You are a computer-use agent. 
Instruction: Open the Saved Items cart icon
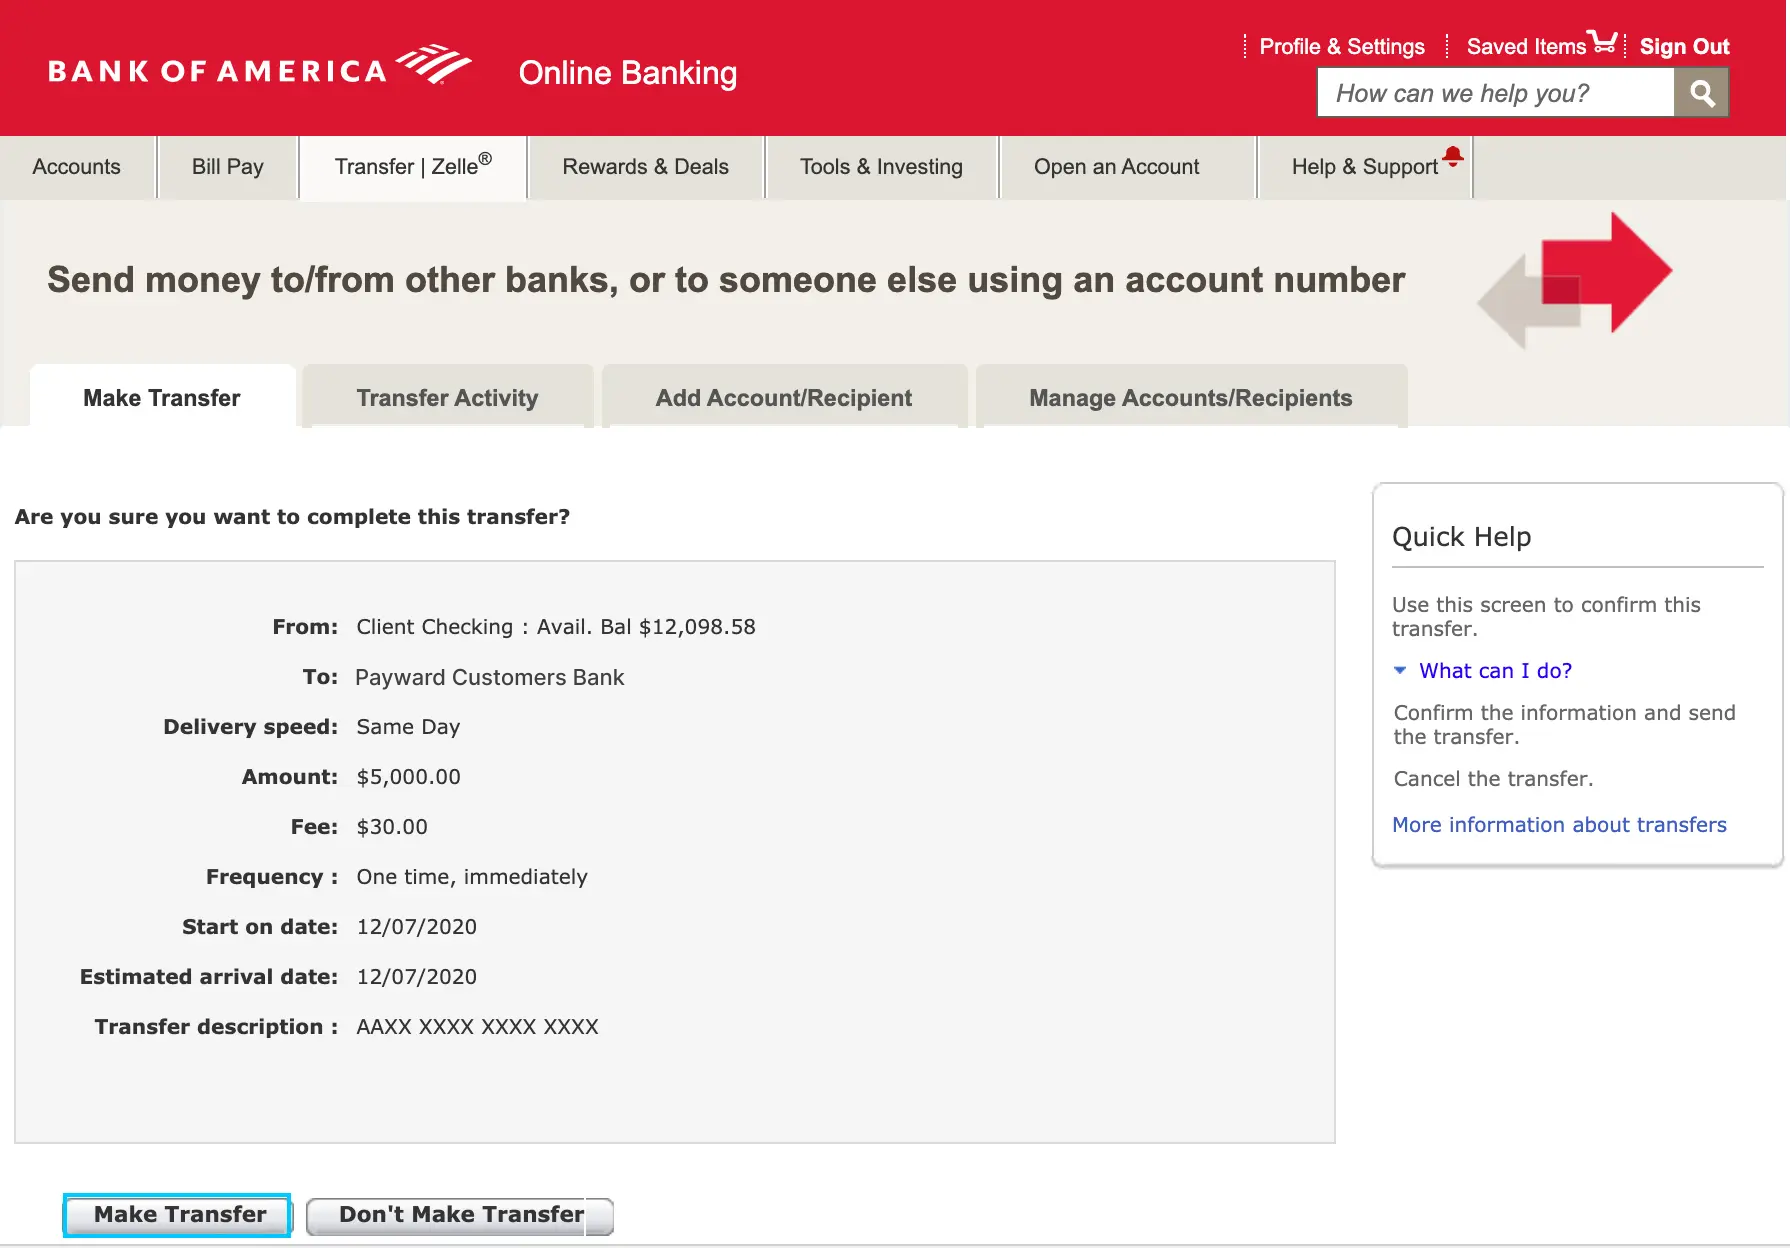coord(1602,42)
